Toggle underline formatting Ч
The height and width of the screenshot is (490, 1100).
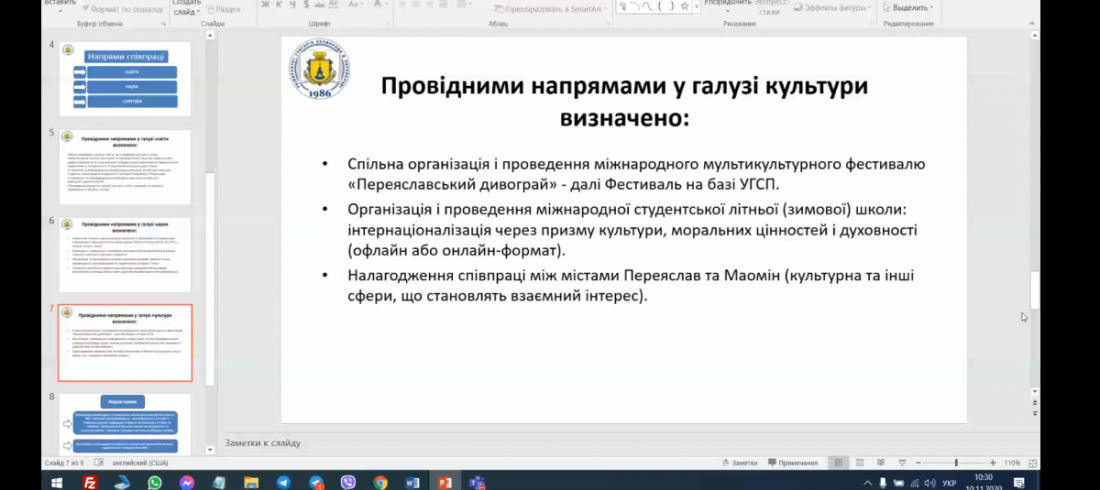(292, 5)
